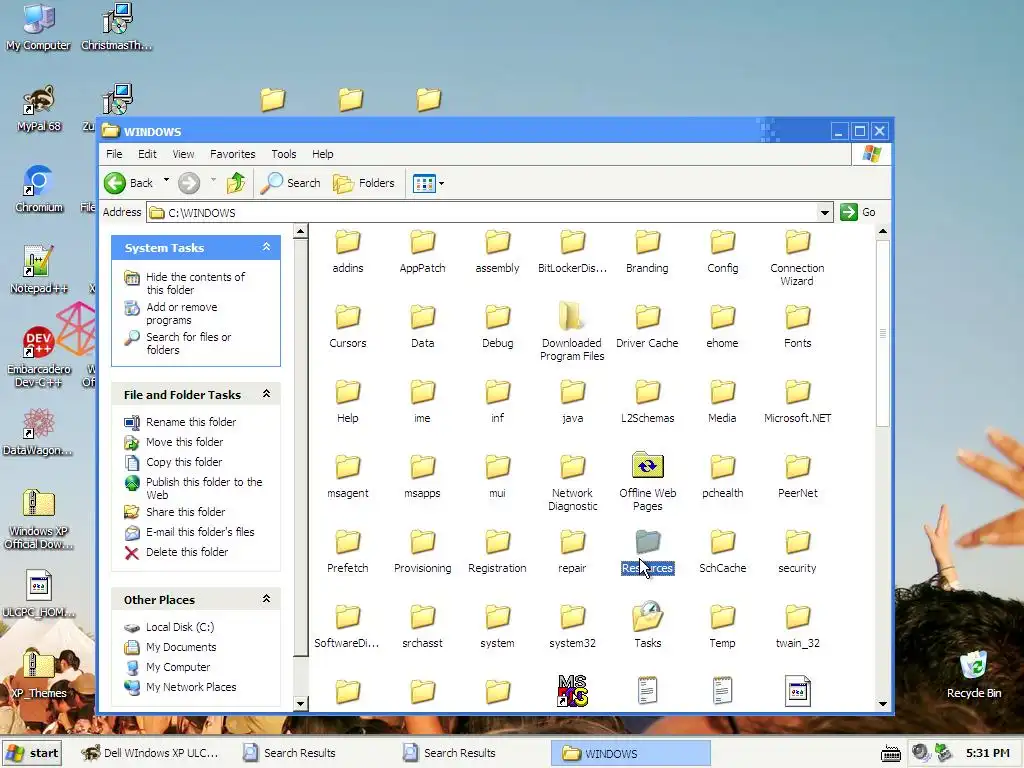Select the Microsoft.NET folder

pos(797,402)
